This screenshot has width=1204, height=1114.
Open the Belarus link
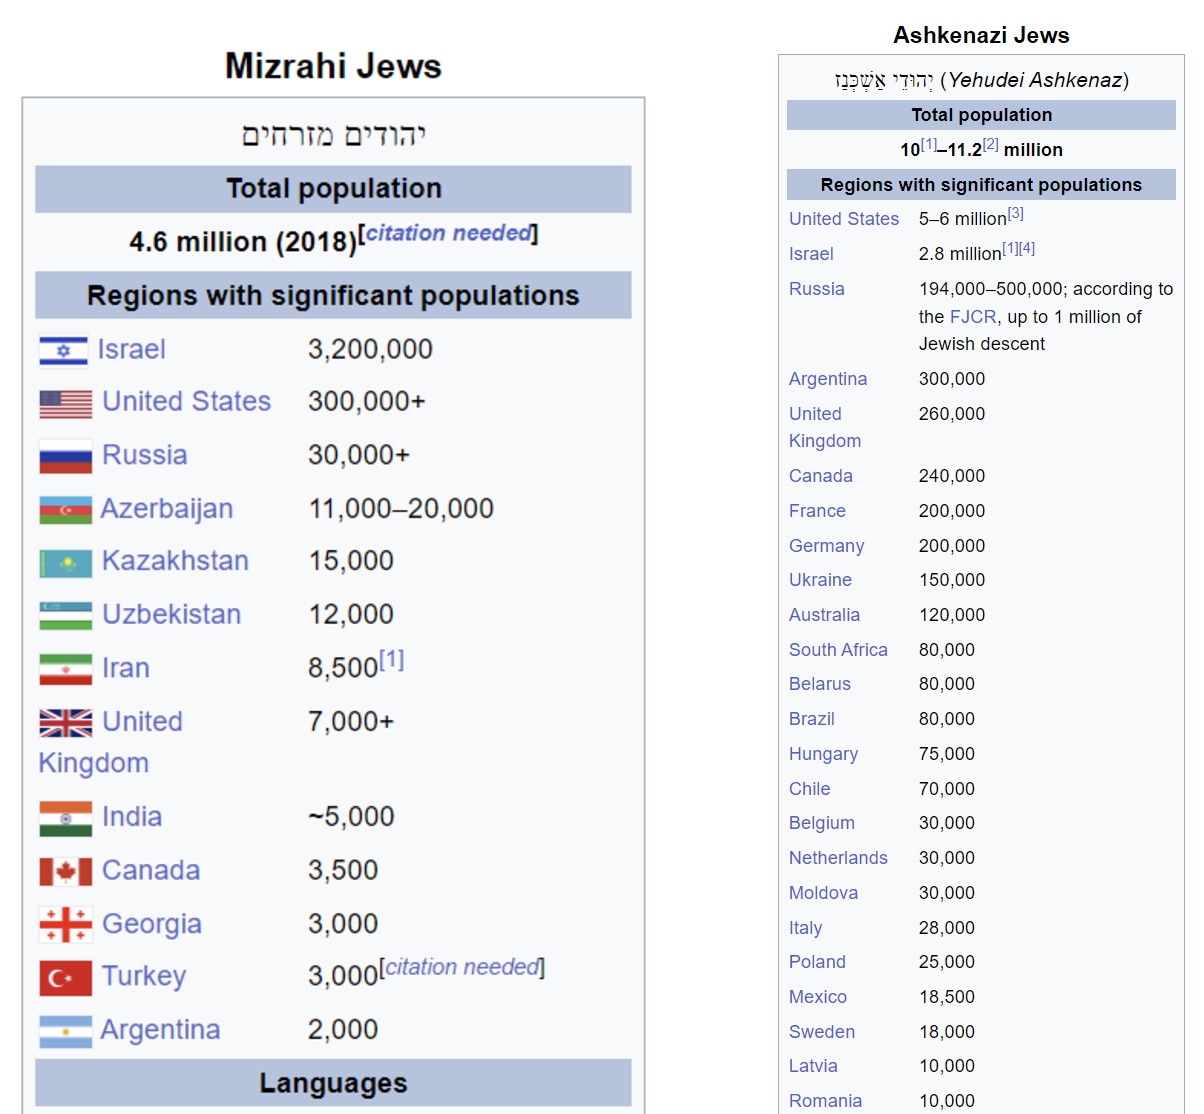(819, 684)
